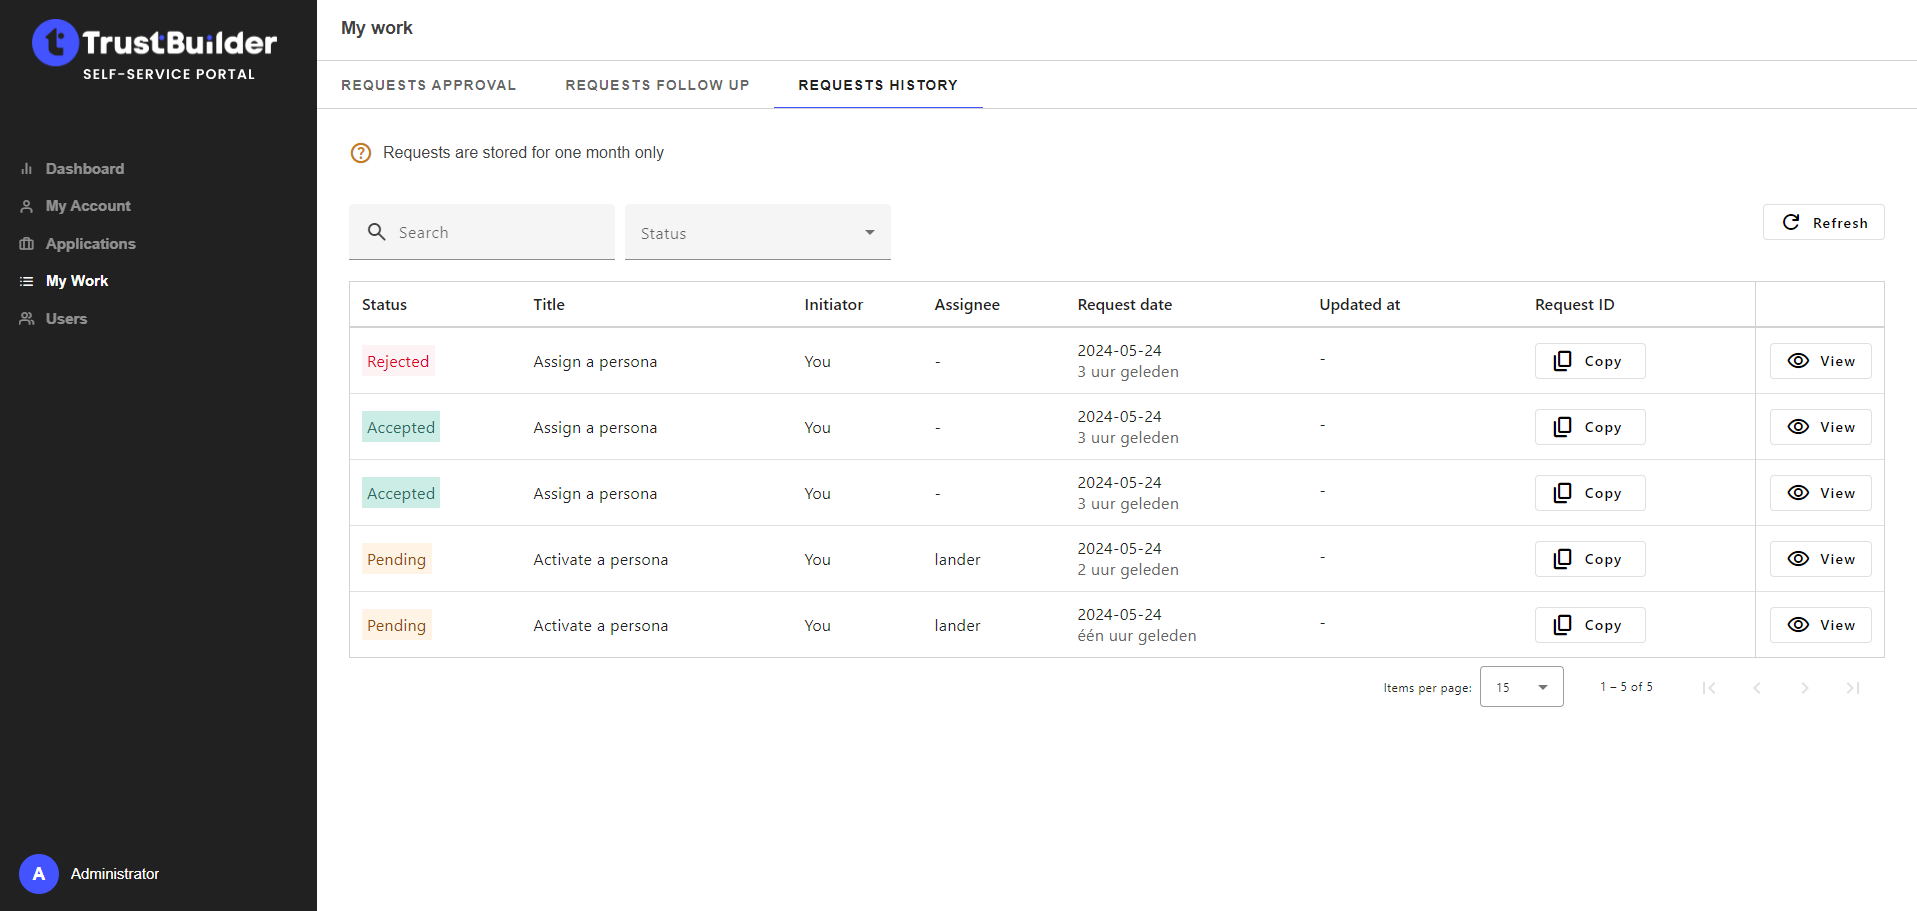1917x911 pixels.
Task: View the Rejected Assign a persona request
Action: [x=1820, y=361]
